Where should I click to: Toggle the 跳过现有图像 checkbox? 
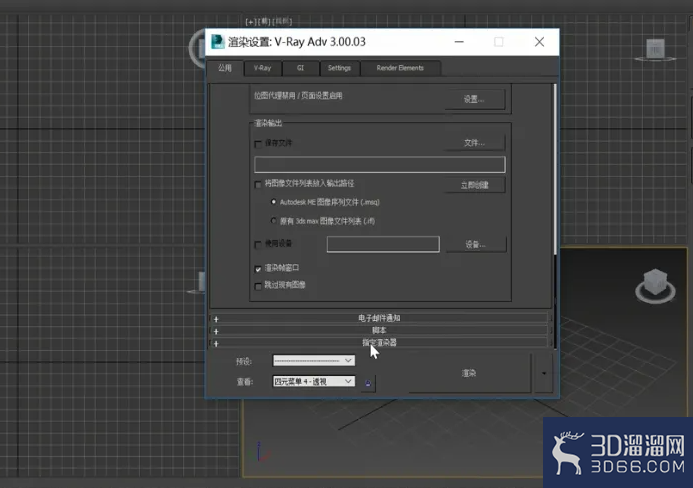258,286
